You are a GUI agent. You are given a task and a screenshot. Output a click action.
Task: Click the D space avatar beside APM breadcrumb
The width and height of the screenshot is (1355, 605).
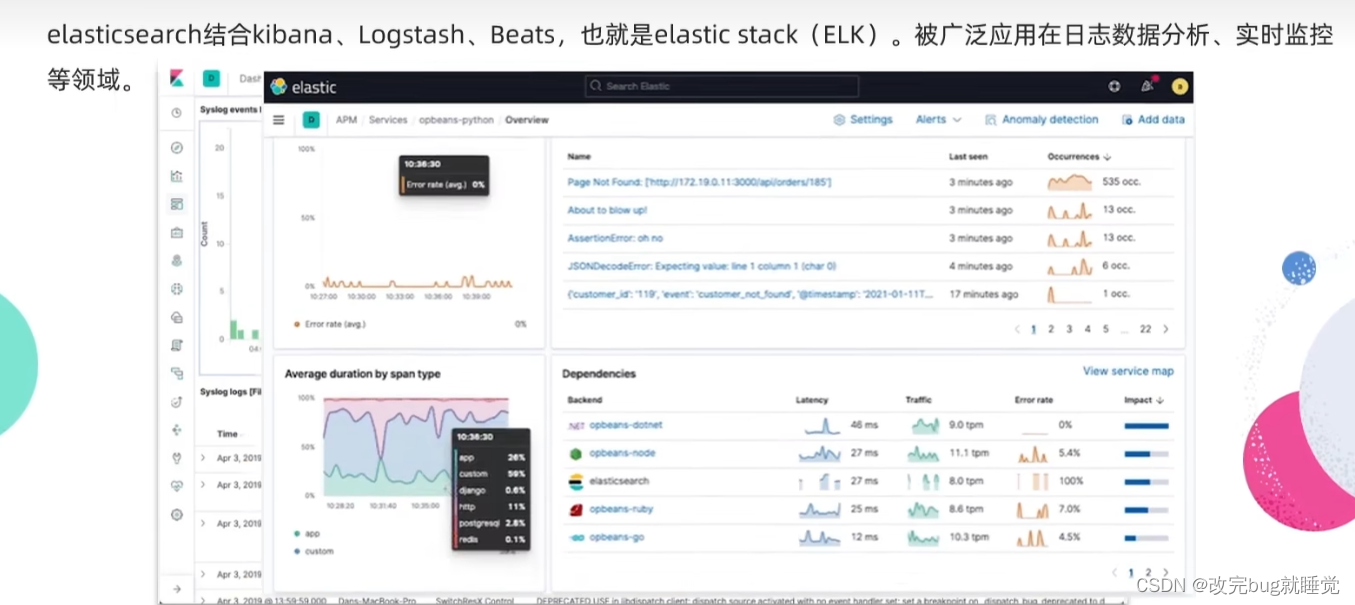pyautogui.click(x=311, y=120)
